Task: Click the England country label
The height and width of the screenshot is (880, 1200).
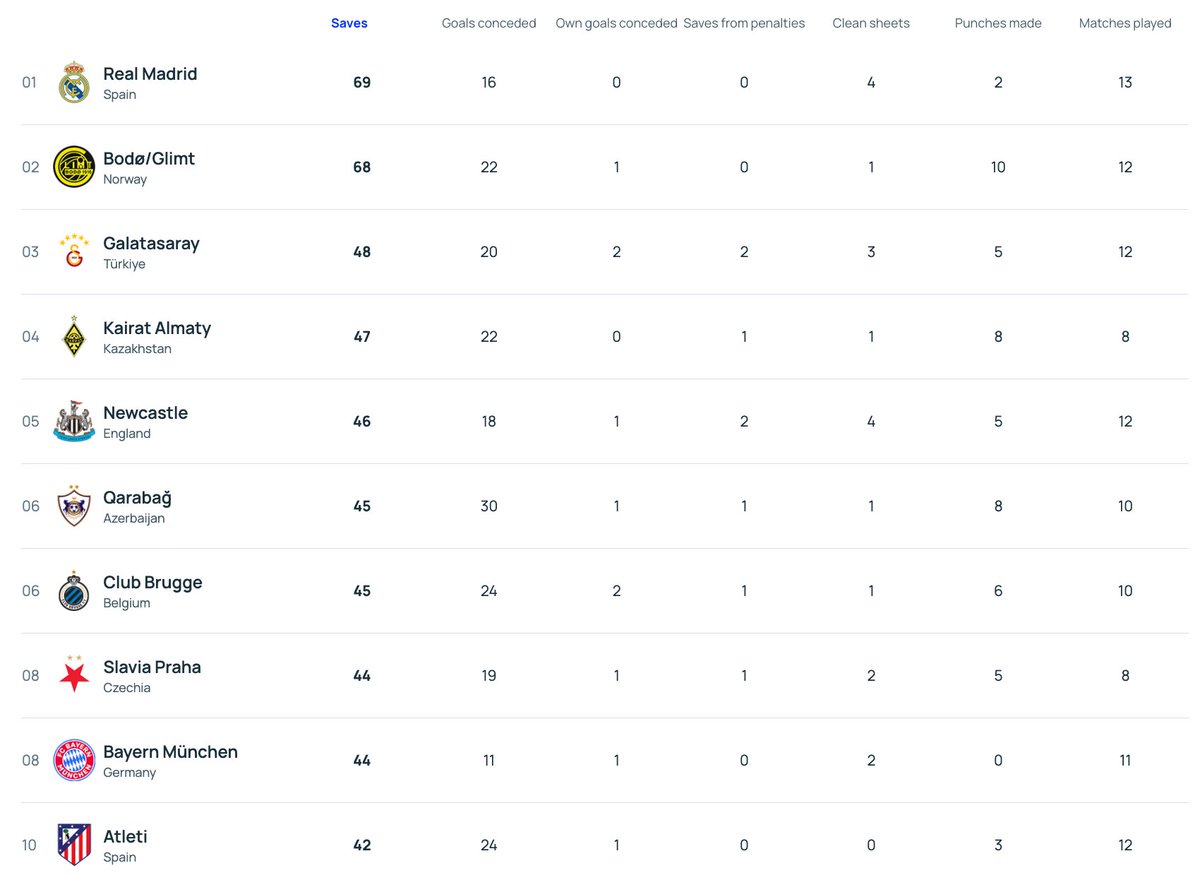Action: pyautogui.click(x=127, y=434)
